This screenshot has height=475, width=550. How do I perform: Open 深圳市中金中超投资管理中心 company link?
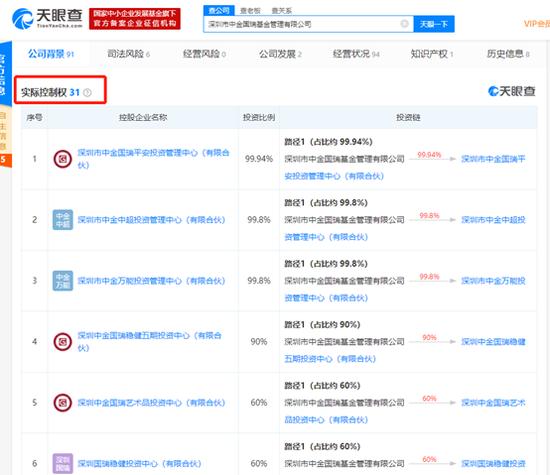click(x=151, y=220)
